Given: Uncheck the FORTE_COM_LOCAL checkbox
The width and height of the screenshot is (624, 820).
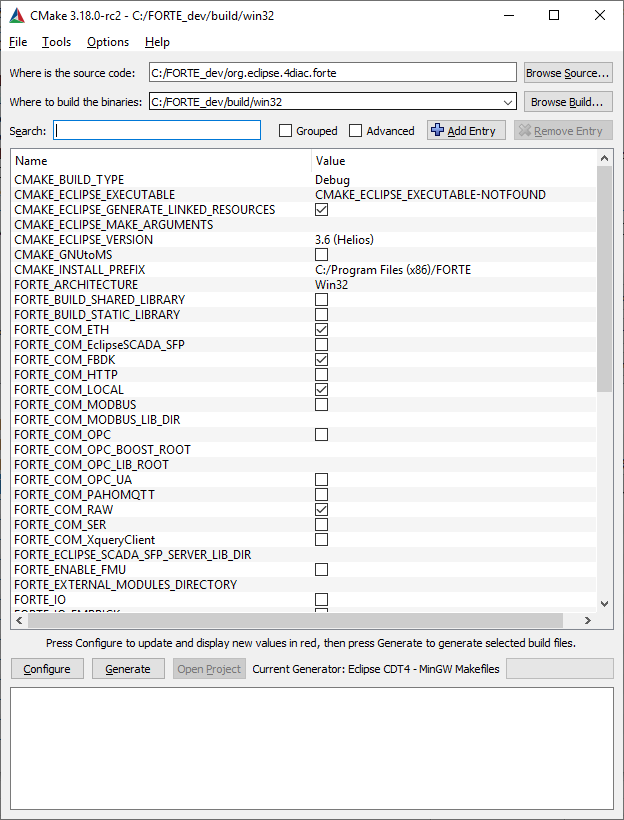Looking at the screenshot, I should (x=322, y=390).
